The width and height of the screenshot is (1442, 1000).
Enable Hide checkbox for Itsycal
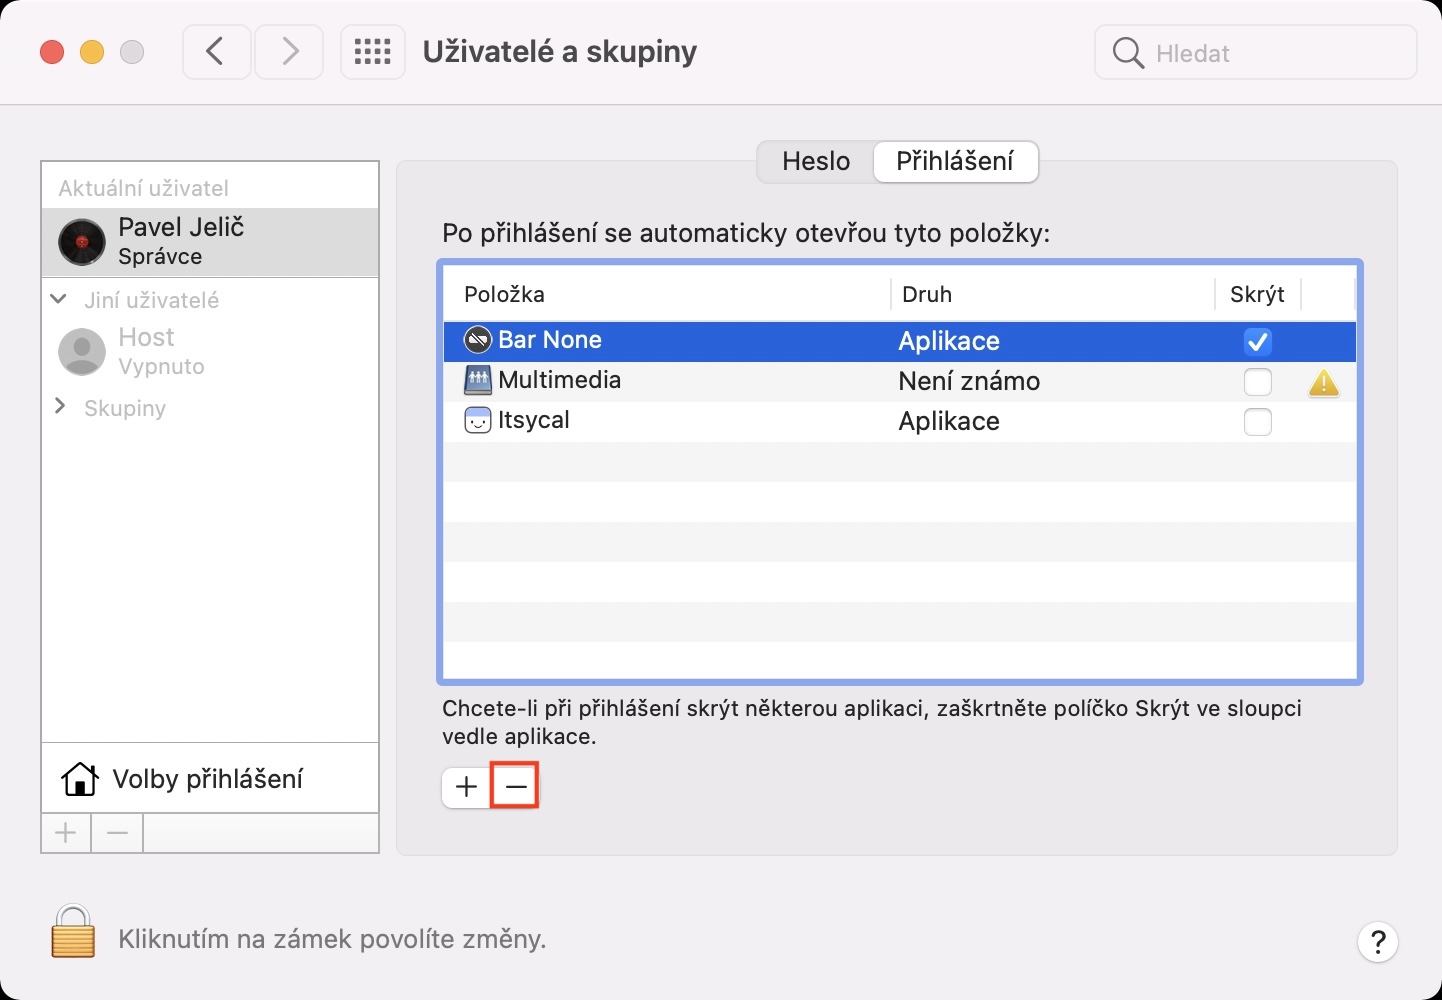click(x=1257, y=422)
